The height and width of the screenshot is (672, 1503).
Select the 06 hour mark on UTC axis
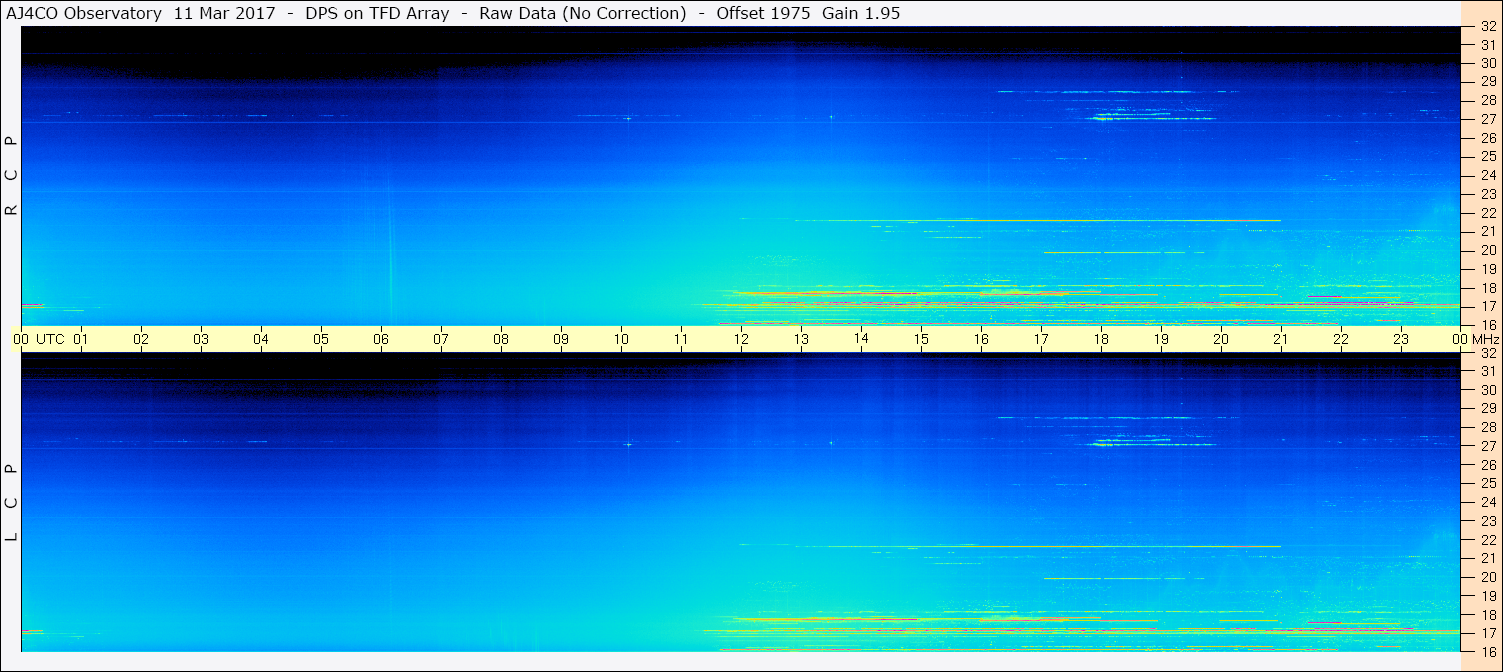(381, 339)
